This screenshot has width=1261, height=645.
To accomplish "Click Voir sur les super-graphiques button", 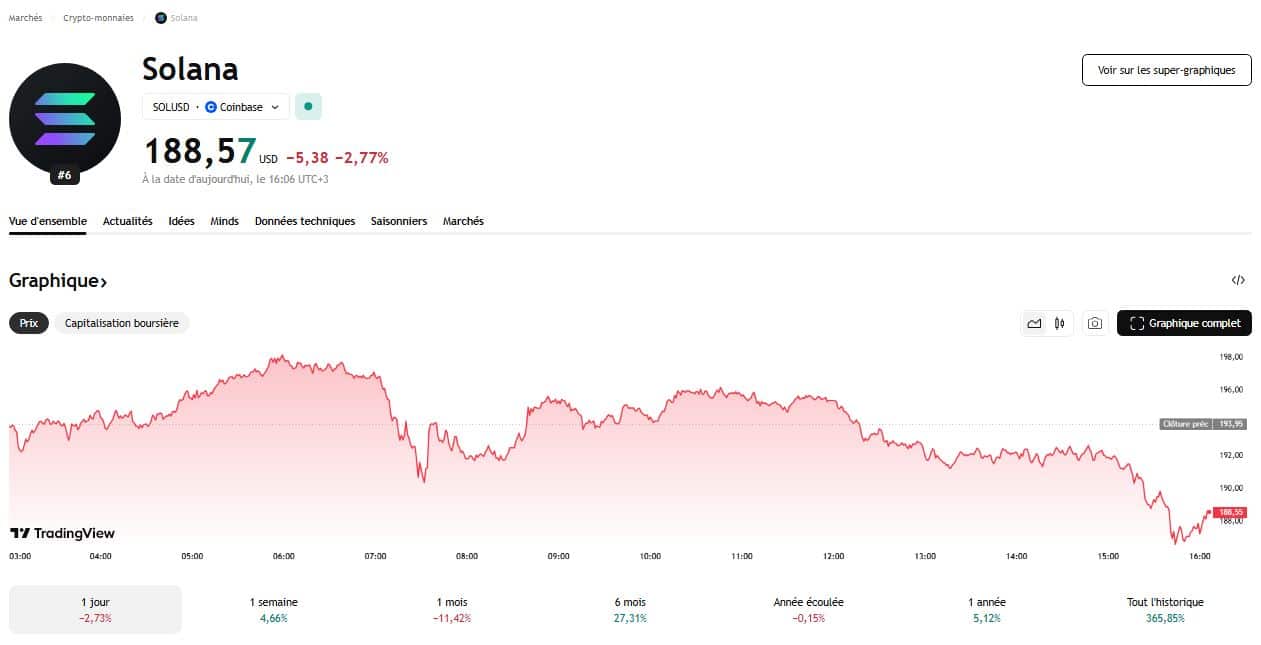I will (1166, 70).
